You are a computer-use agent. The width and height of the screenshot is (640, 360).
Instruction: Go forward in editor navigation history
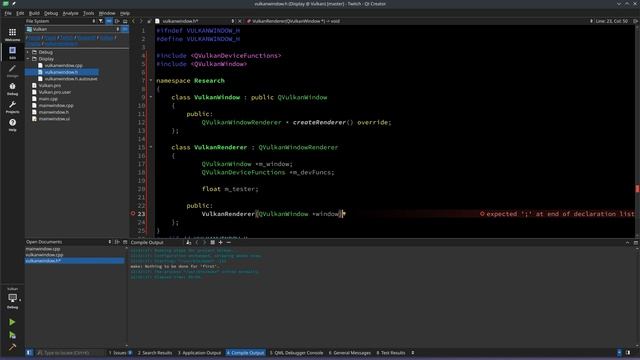pyautogui.click(x=141, y=21)
